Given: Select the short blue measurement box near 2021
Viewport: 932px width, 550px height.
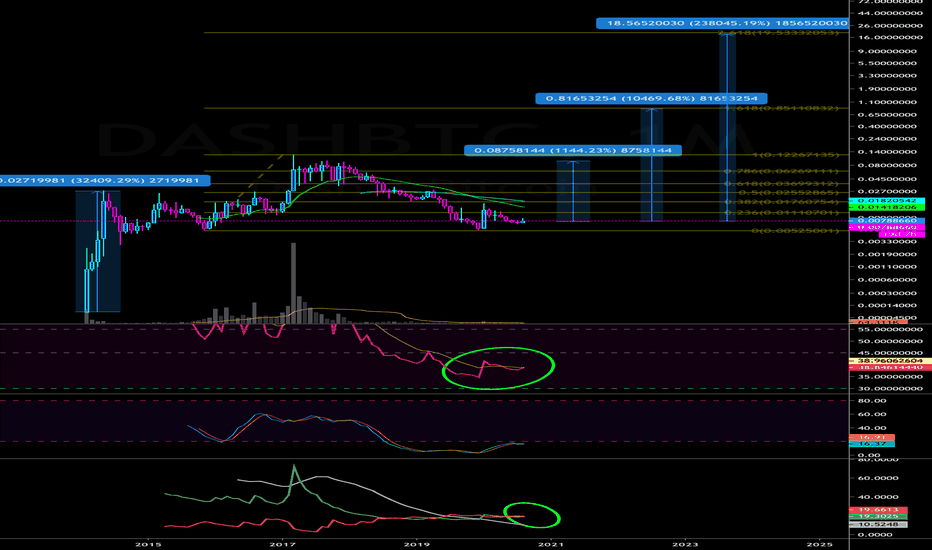Looking at the screenshot, I should click(x=573, y=191).
